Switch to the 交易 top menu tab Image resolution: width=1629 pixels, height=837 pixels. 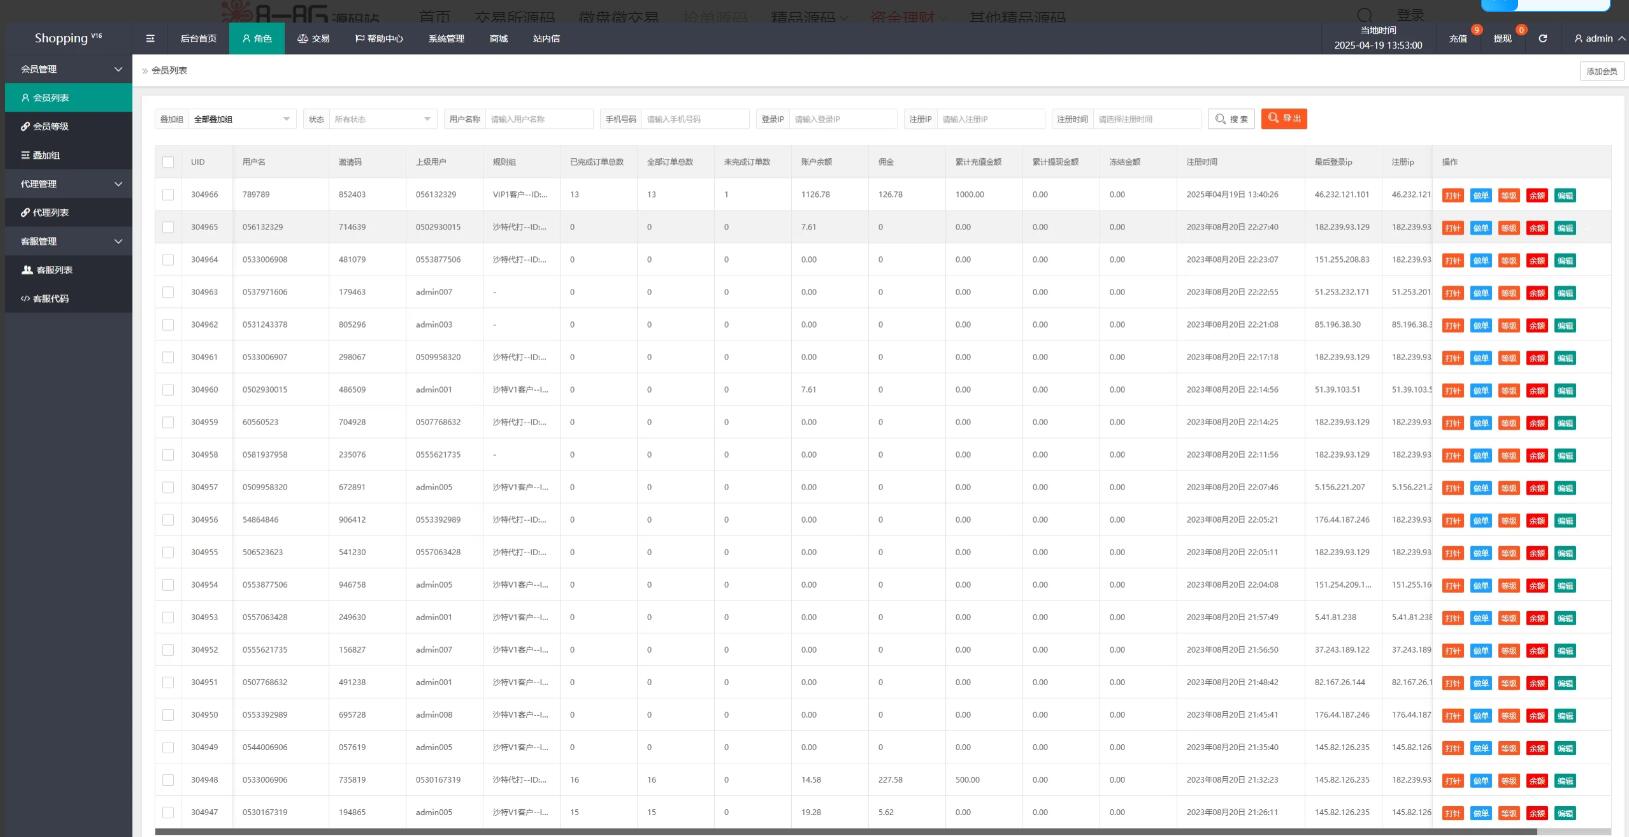click(x=313, y=39)
